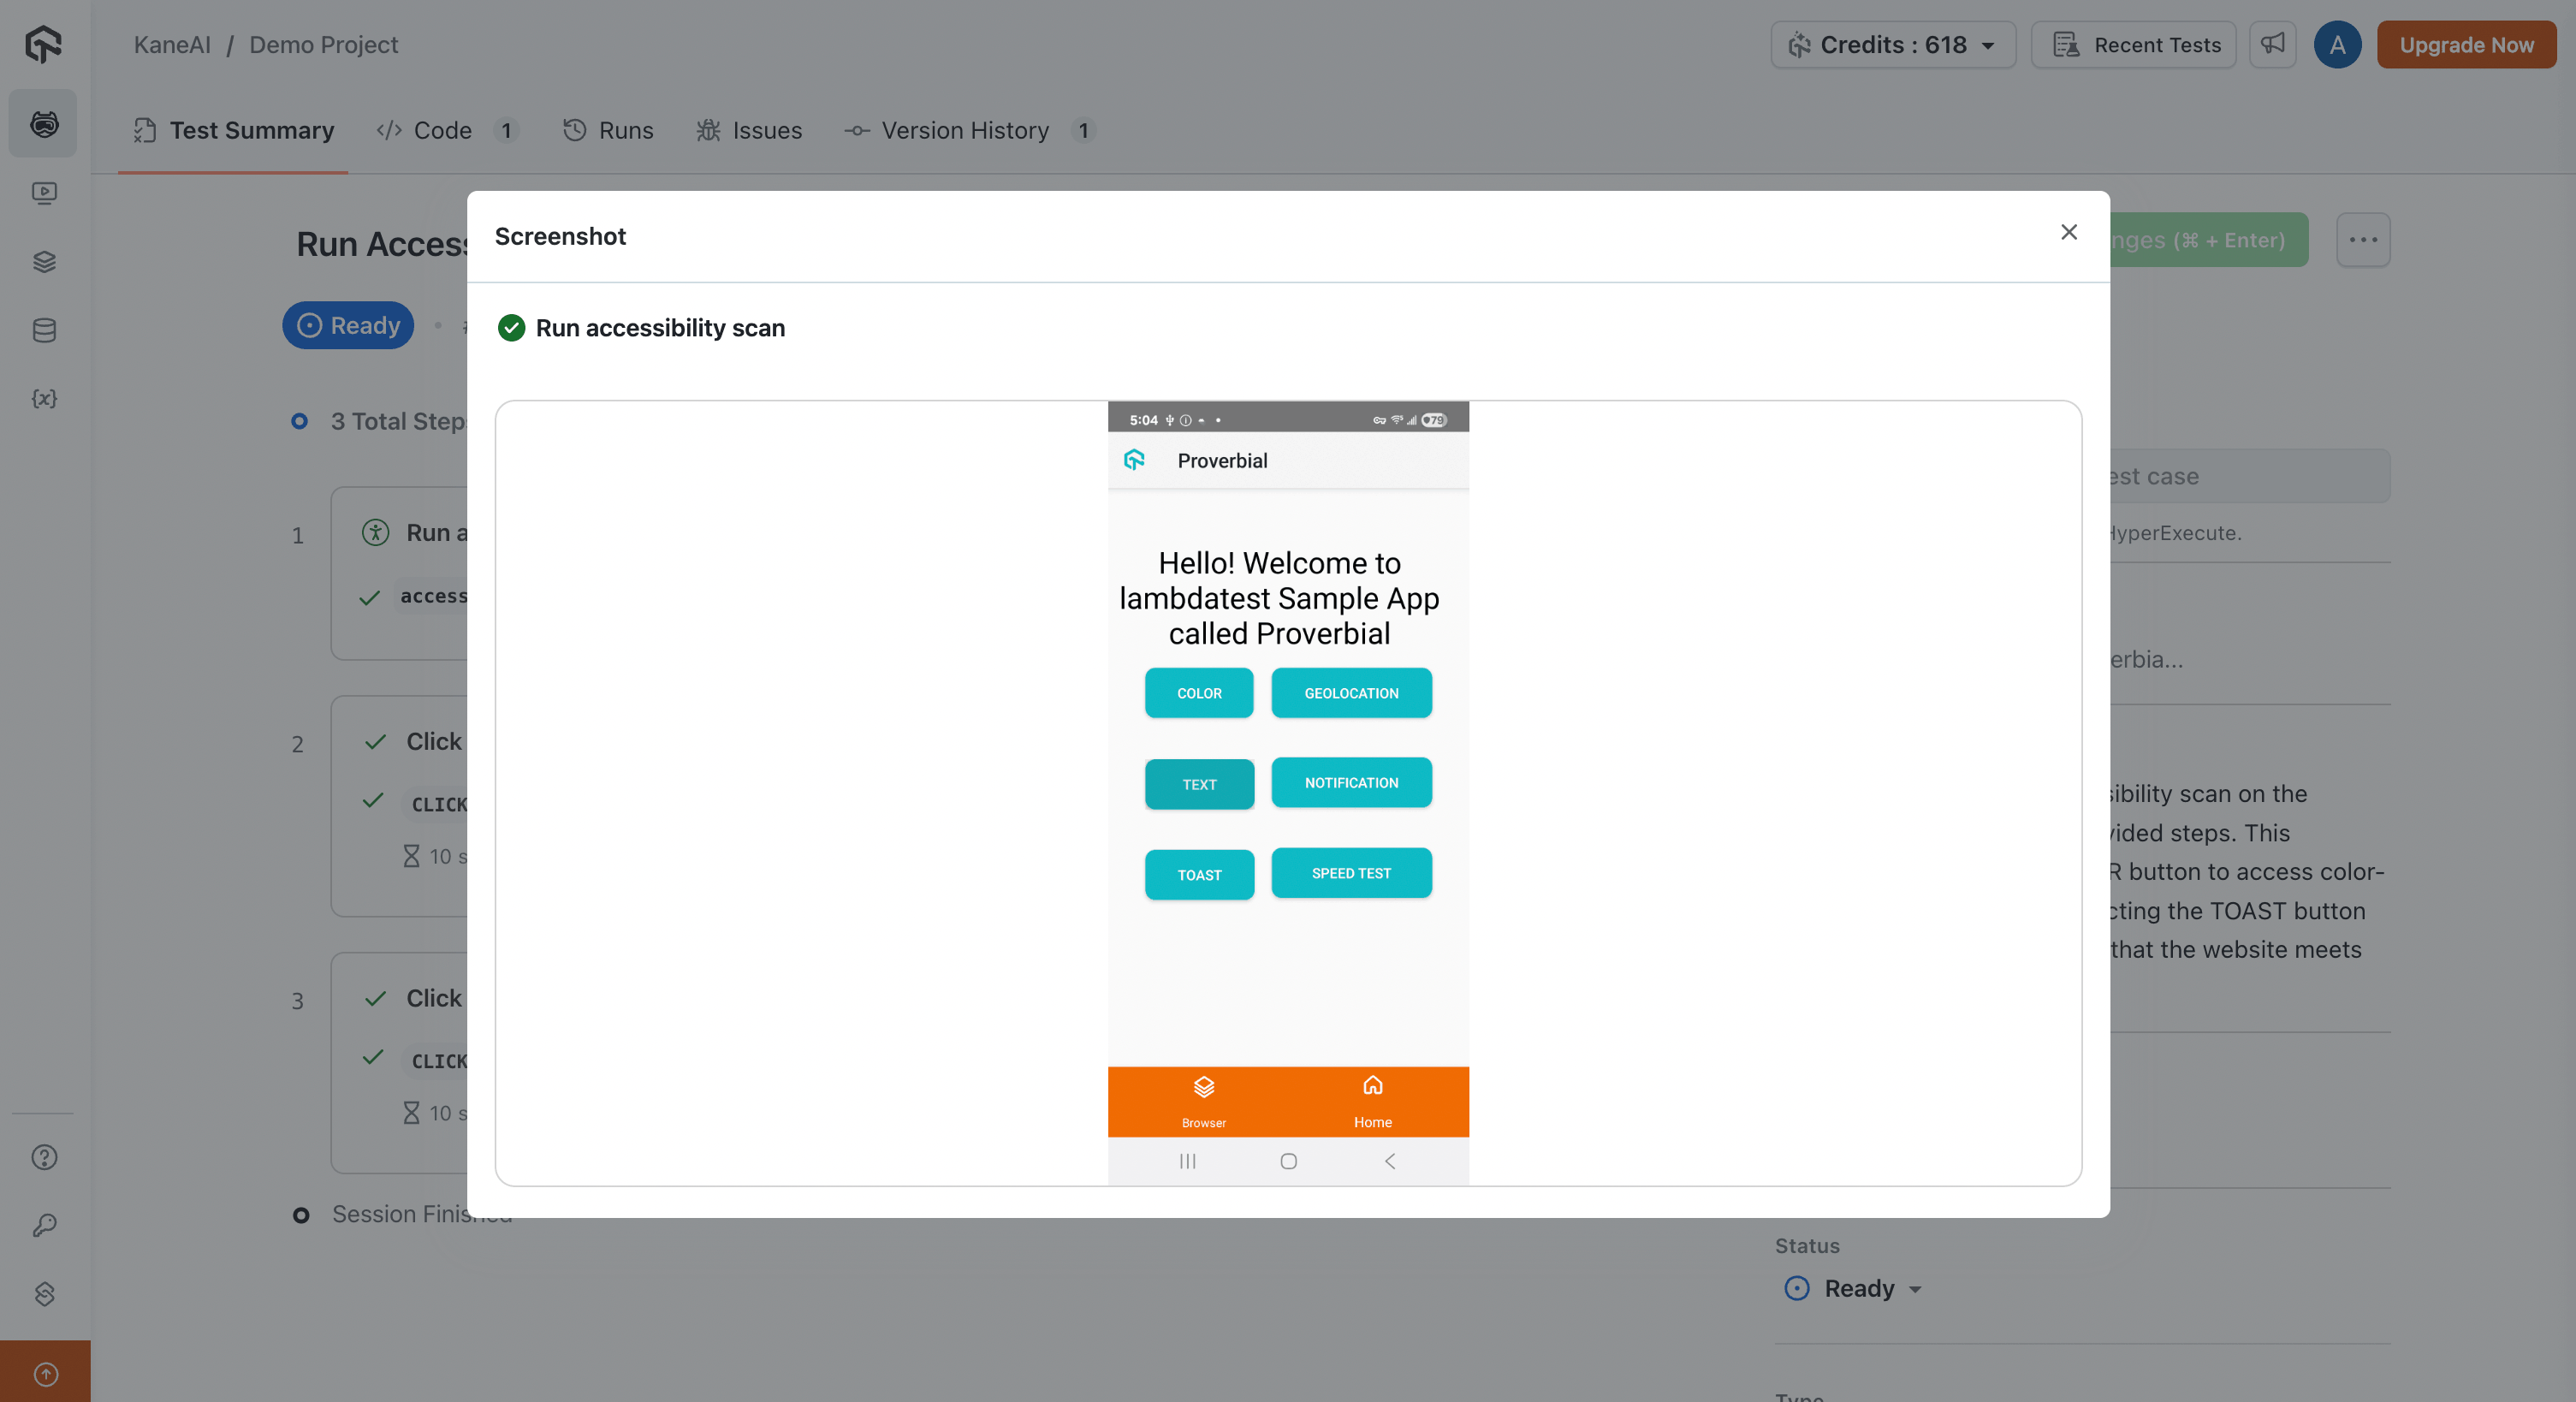2576x1402 pixels.
Task: Open the Version History tab
Action: pyautogui.click(x=965, y=130)
